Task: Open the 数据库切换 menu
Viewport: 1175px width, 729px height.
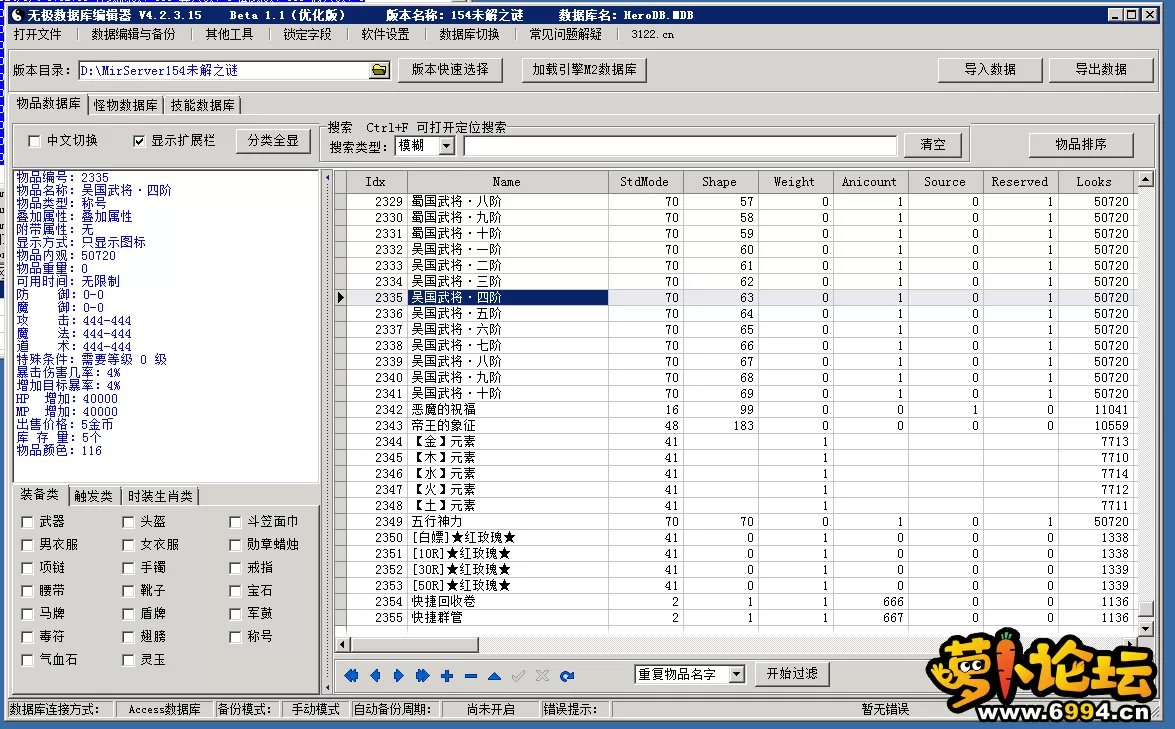Action: pyautogui.click(x=469, y=34)
